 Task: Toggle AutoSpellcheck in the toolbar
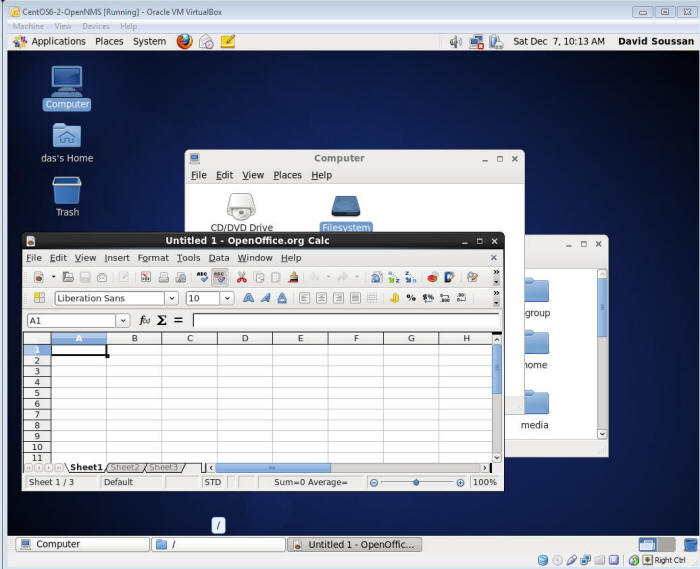[219, 277]
